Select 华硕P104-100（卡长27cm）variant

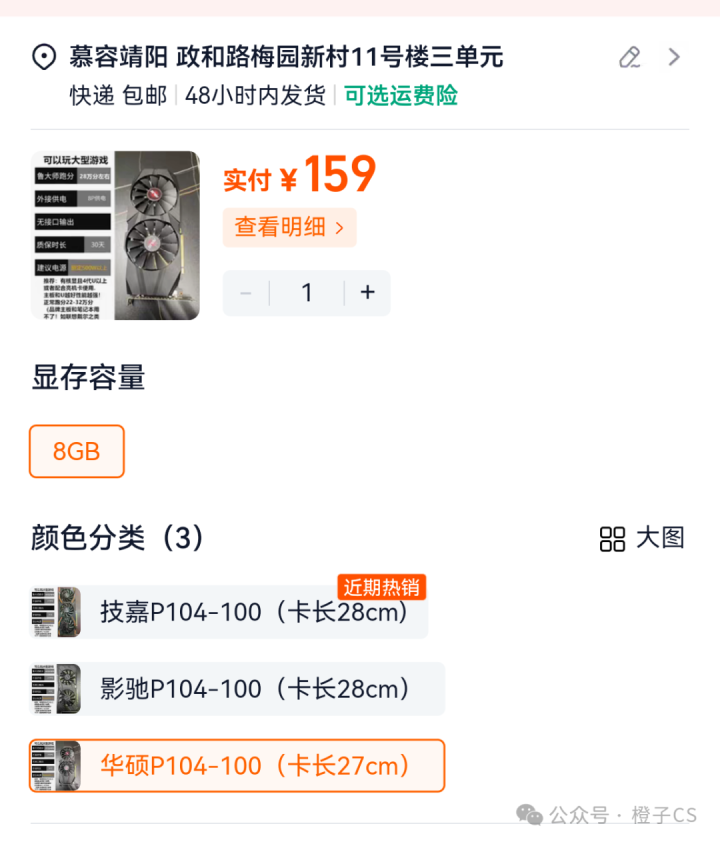tap(237, 766)
